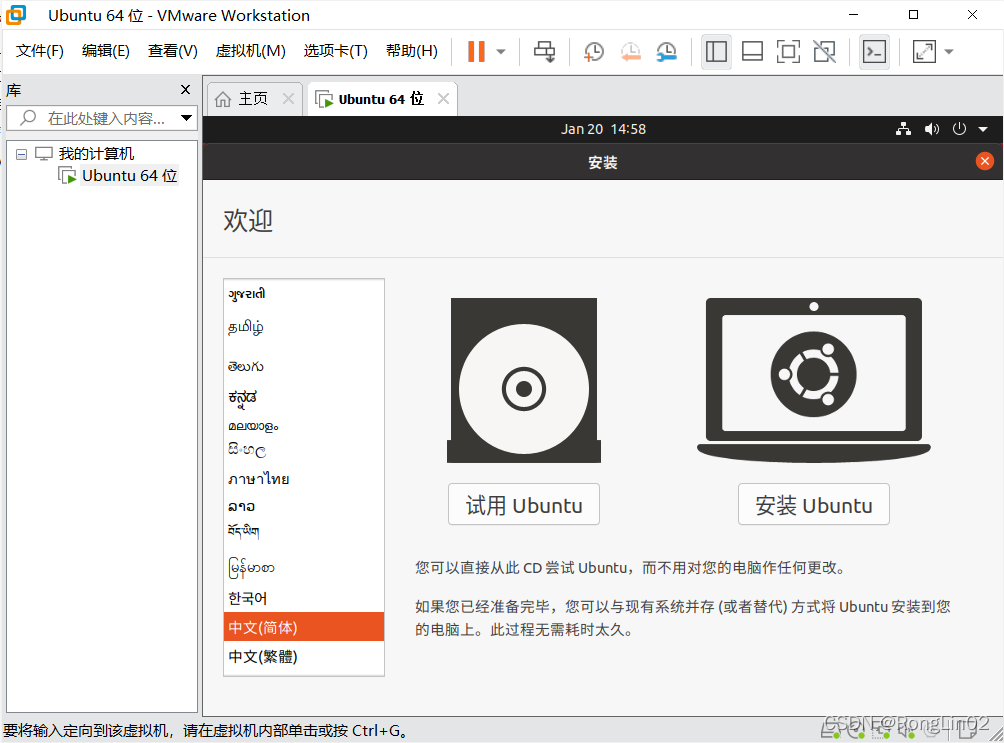Close the 主页 tab
This screenshot has height=743, width=1004.
click(288, 99)
